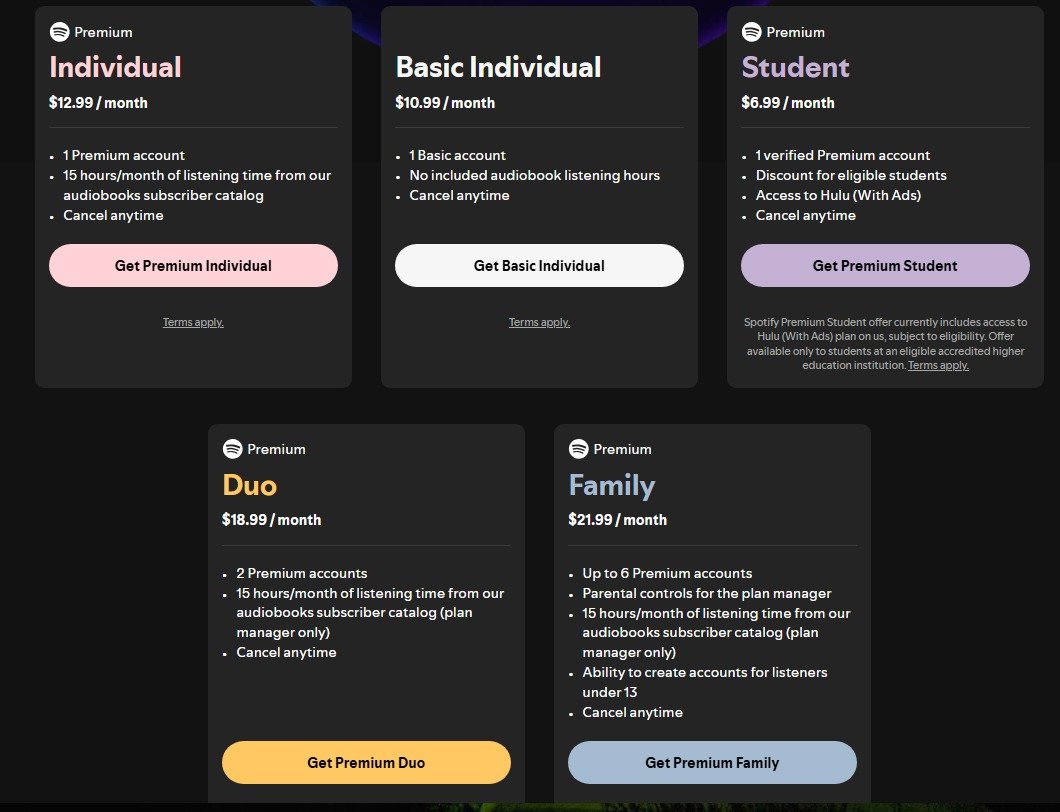The width and height of the screenshot is (1060, 812).
Task: Open Terms apply link under Premium Individual
Action: pyautogui.click(x=193, y=323)
